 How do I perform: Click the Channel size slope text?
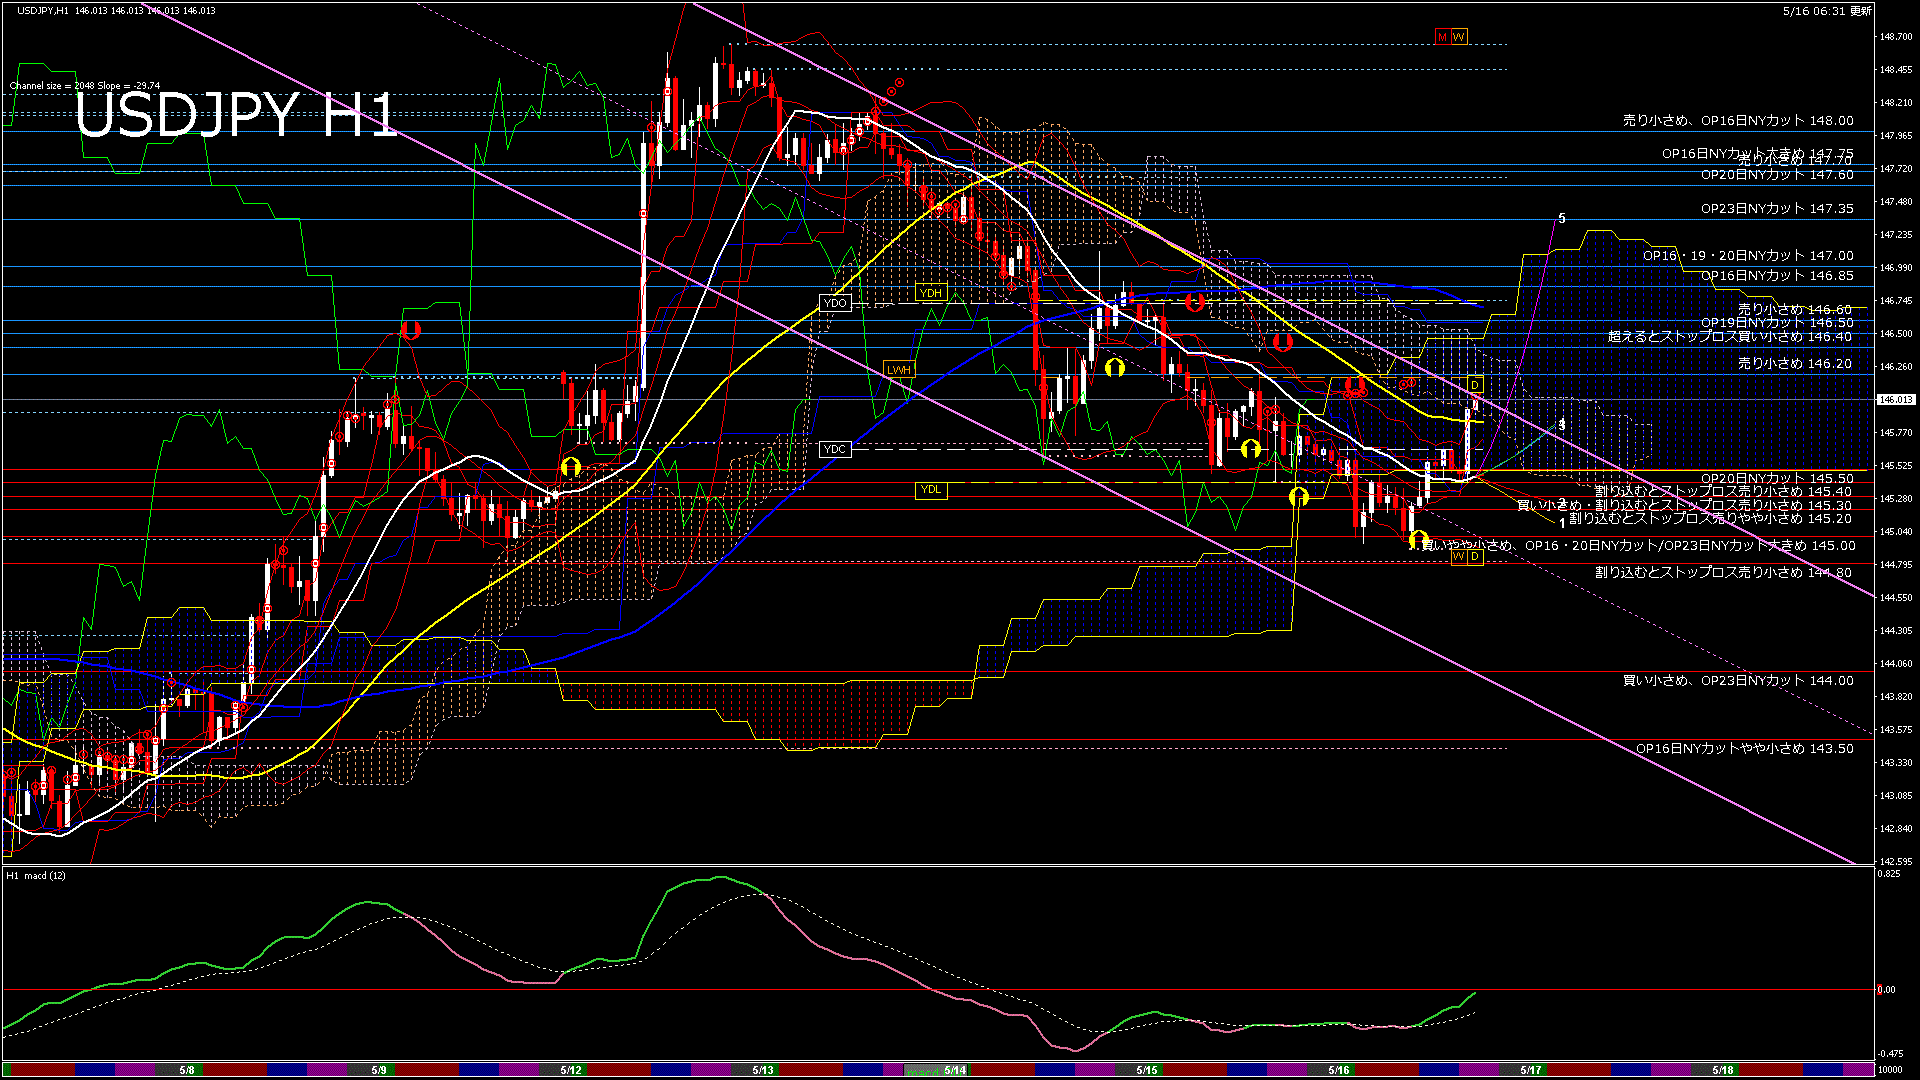[85, 86]
